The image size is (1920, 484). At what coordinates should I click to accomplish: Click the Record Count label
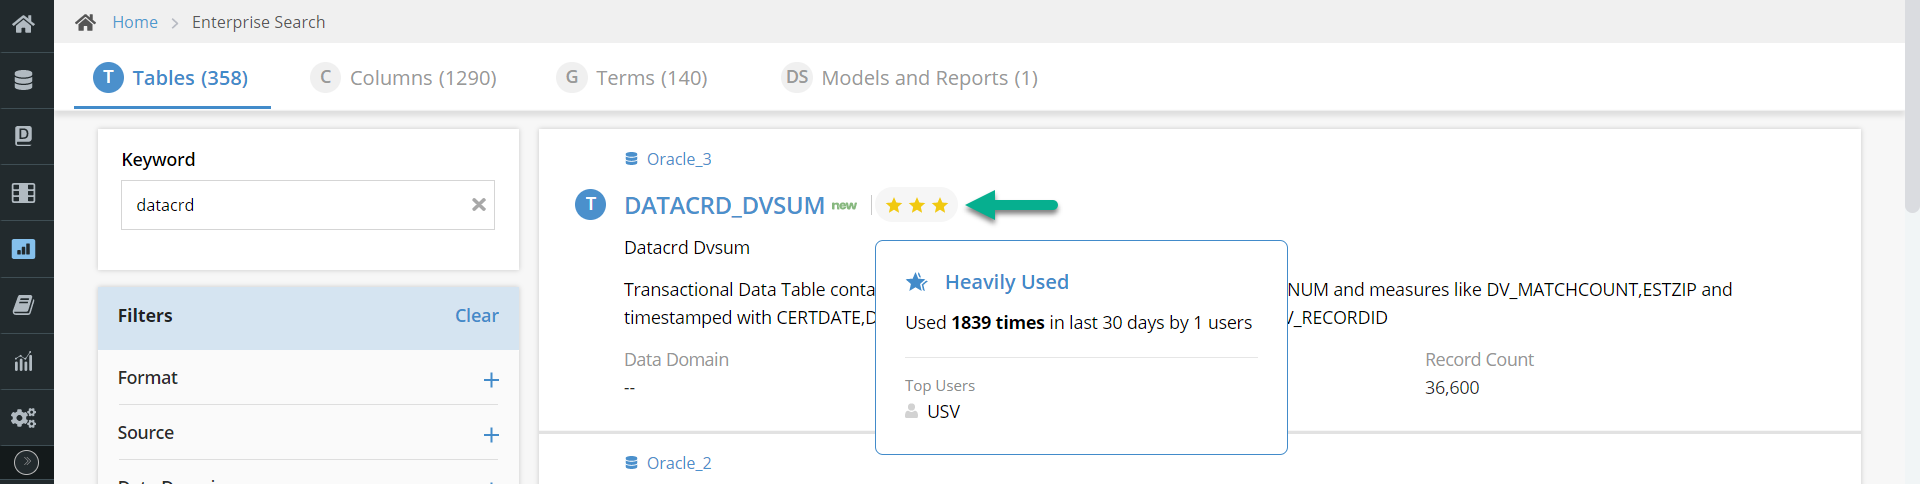[1479, 360]
